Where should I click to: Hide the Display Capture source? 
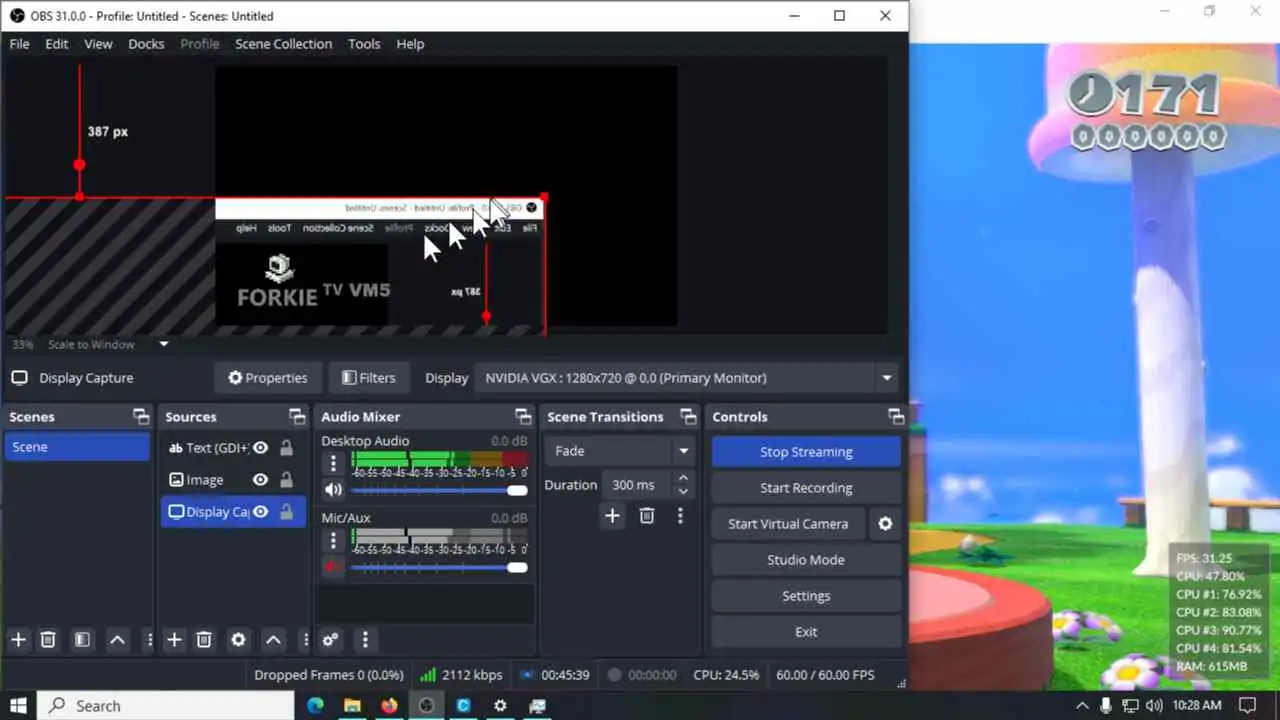click(x=261, y=512)
